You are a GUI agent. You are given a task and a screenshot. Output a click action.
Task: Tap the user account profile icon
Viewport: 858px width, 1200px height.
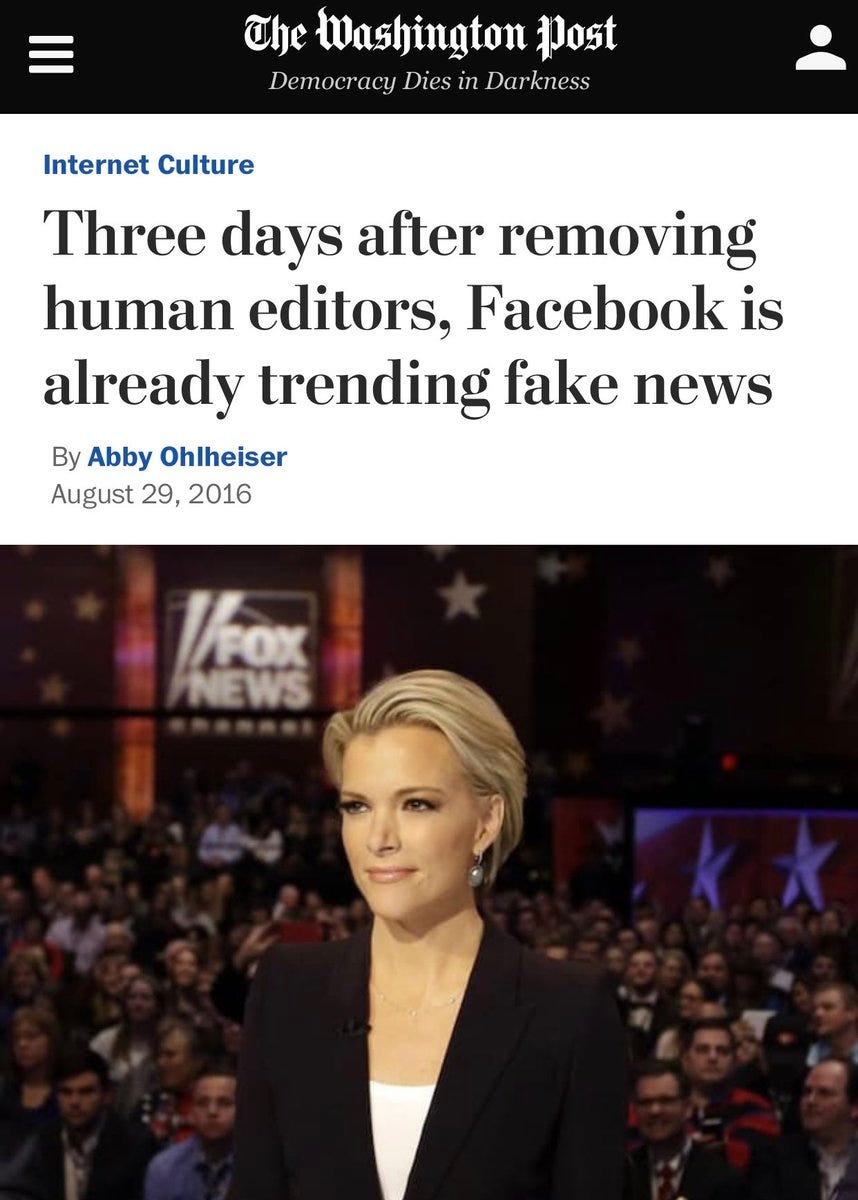click(x=820, y=48)
